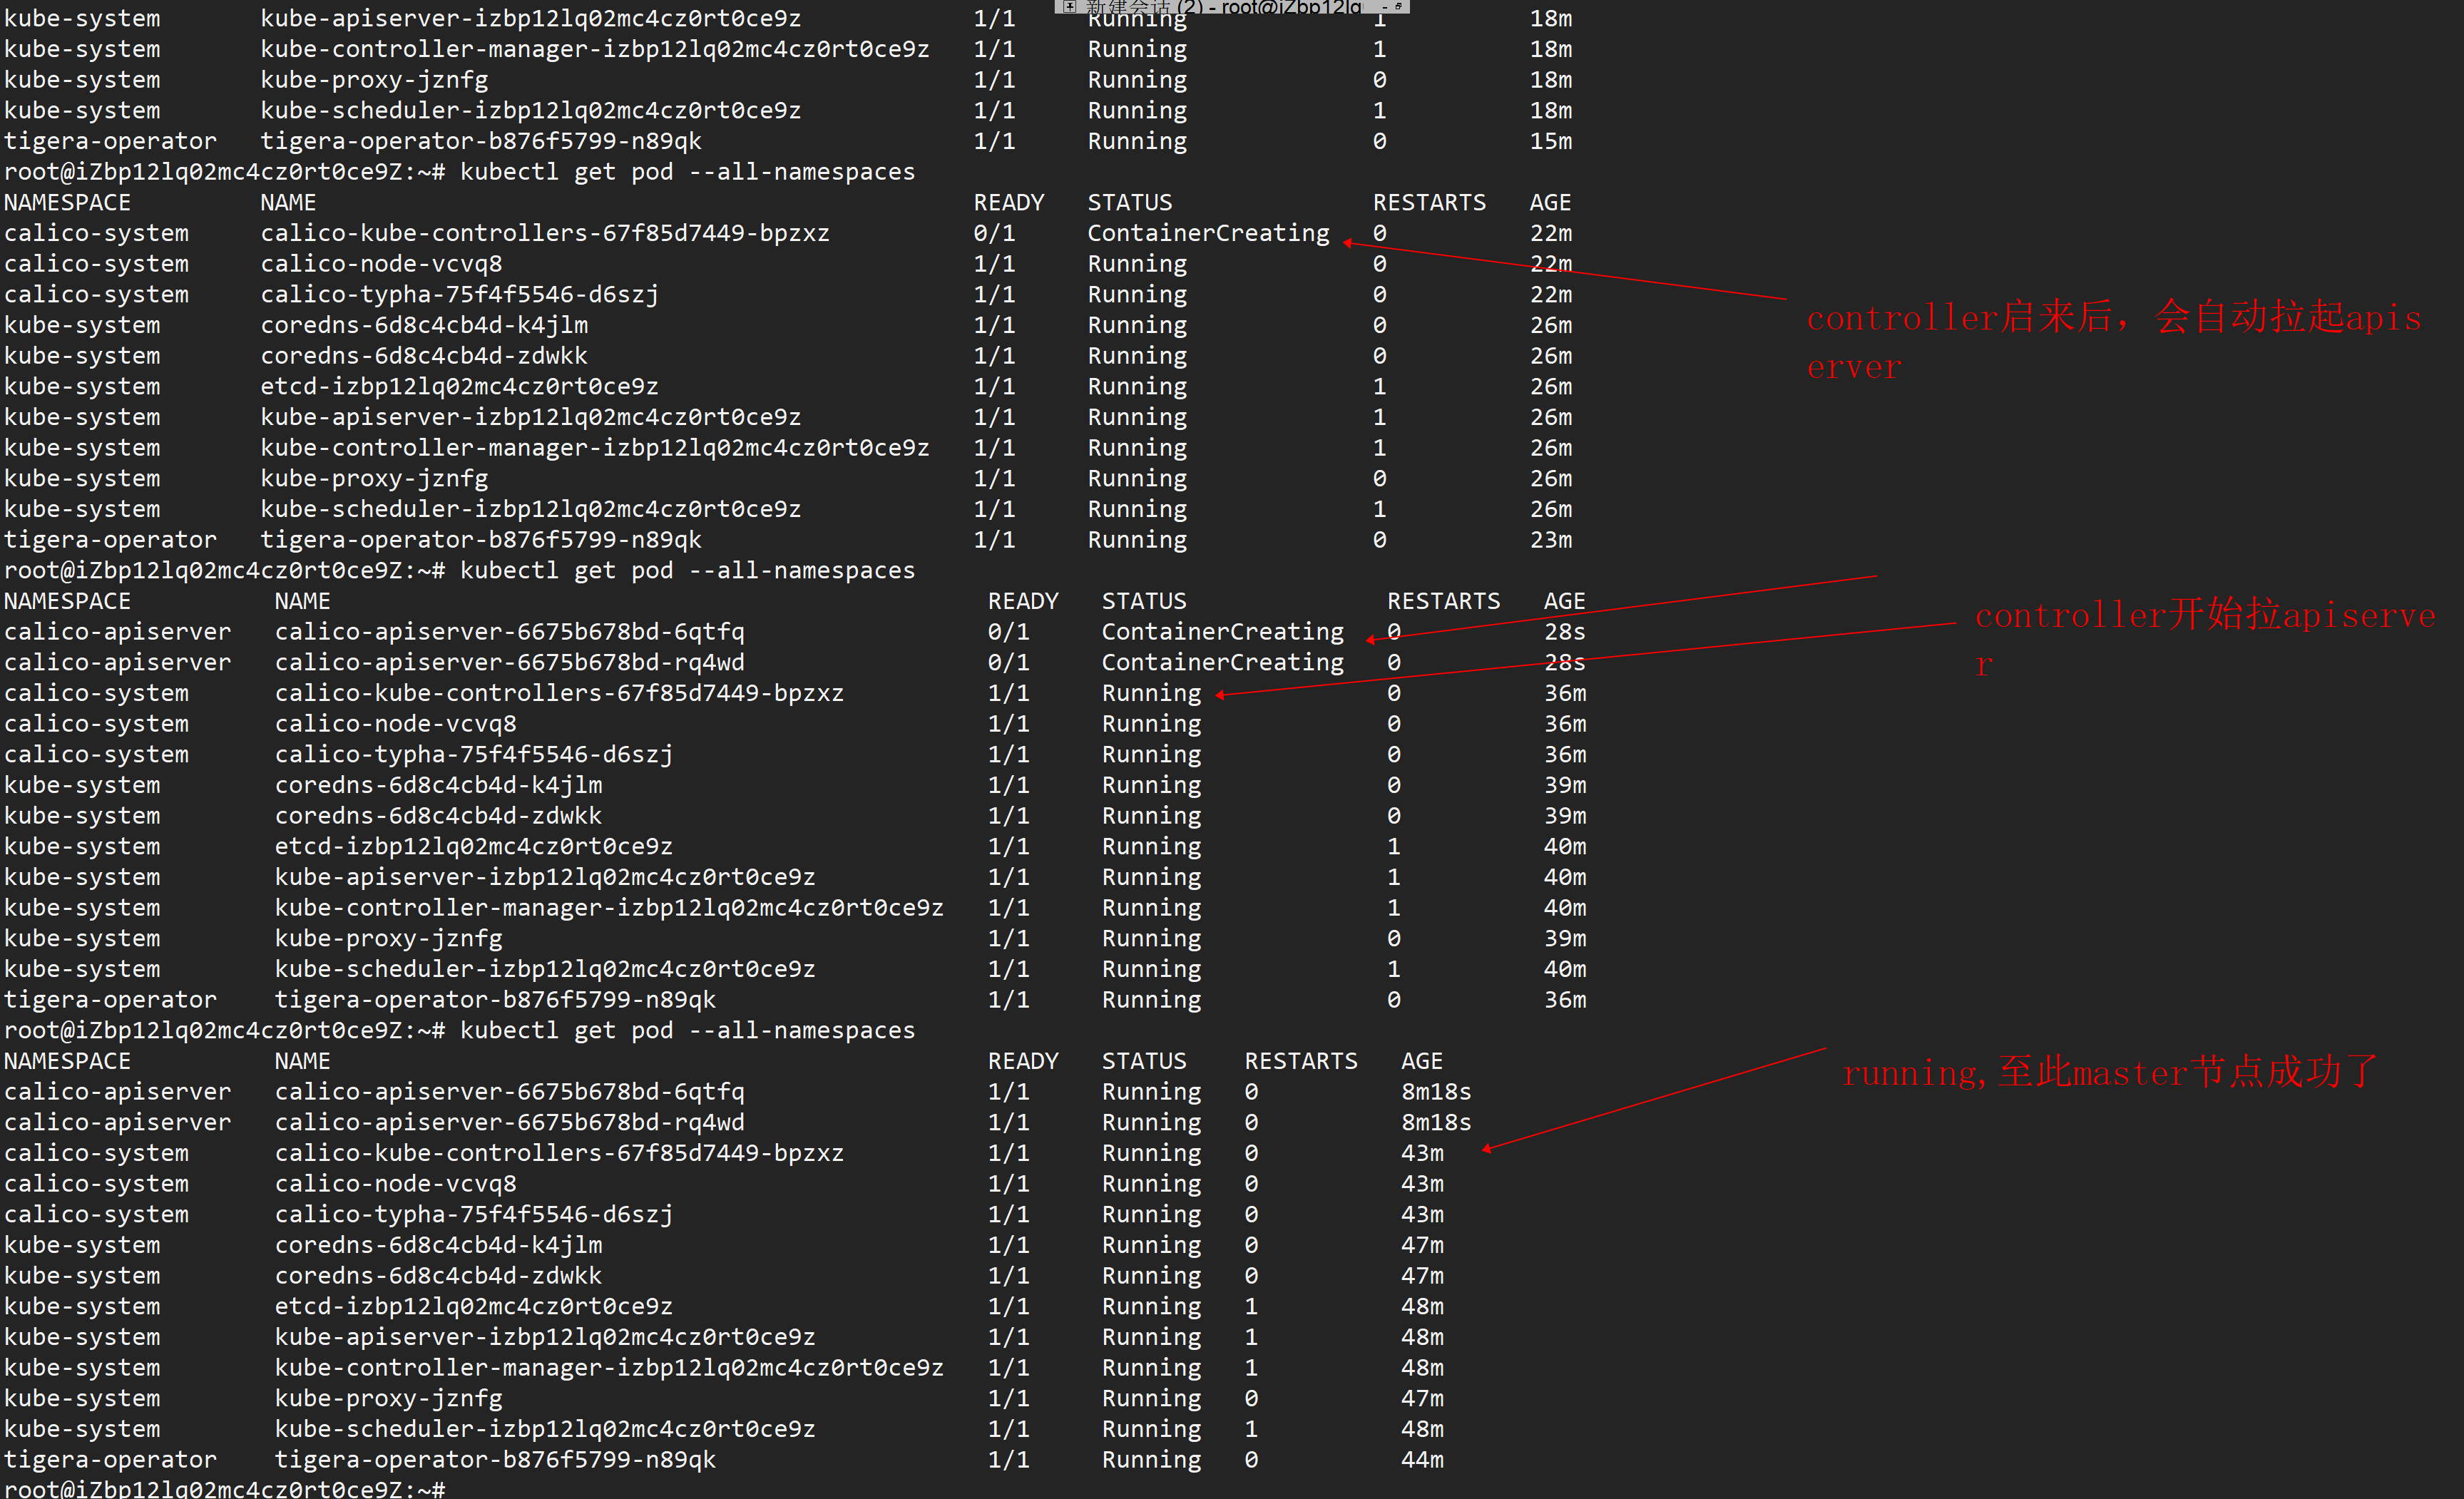The height and width of the screenshot is (1499, 2464).
Task: Click the 44m age of tigera-operator pod
Action: (1421, 1460)
